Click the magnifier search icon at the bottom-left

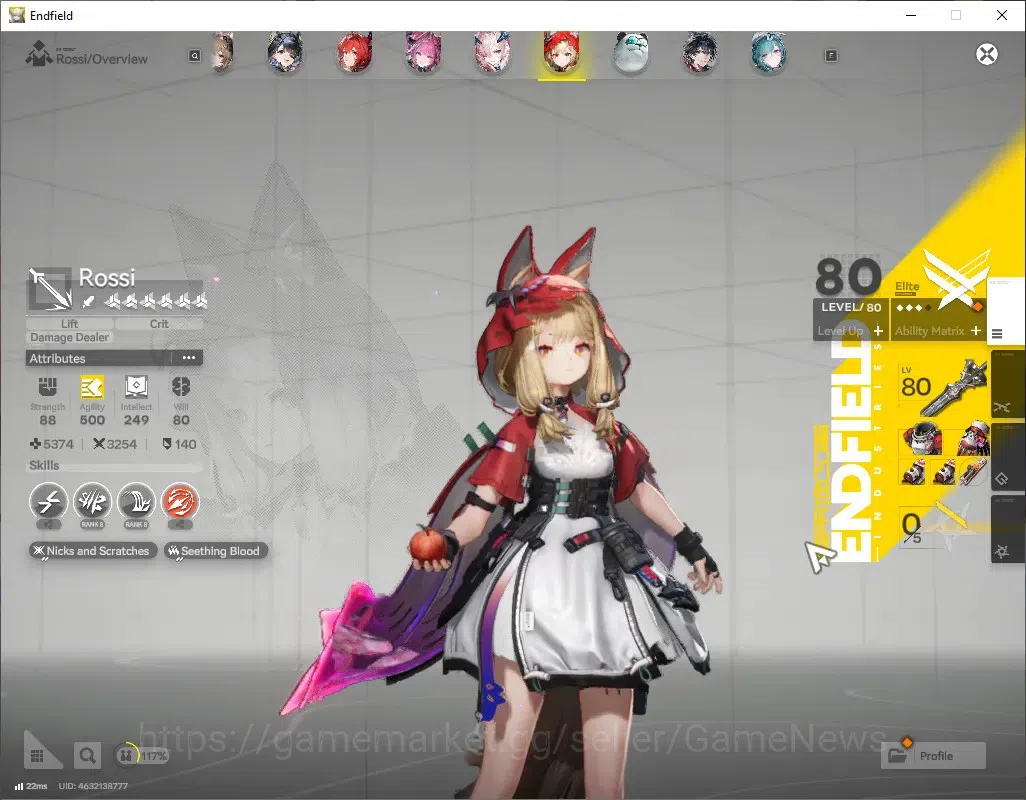click(x=86, y=756)
